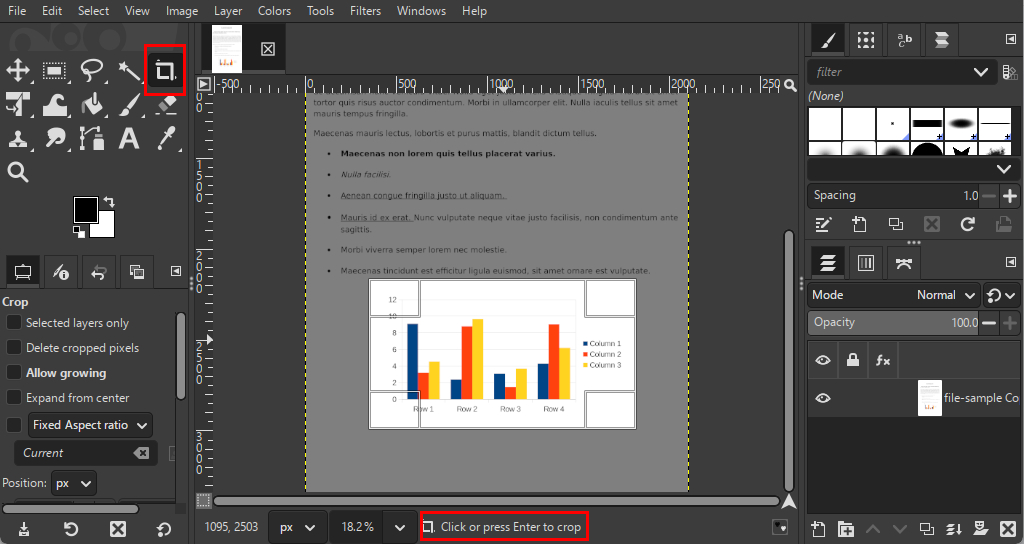Select the Eraser tool
Screen dimensions: 1024x544
click(x=167, y=104)
